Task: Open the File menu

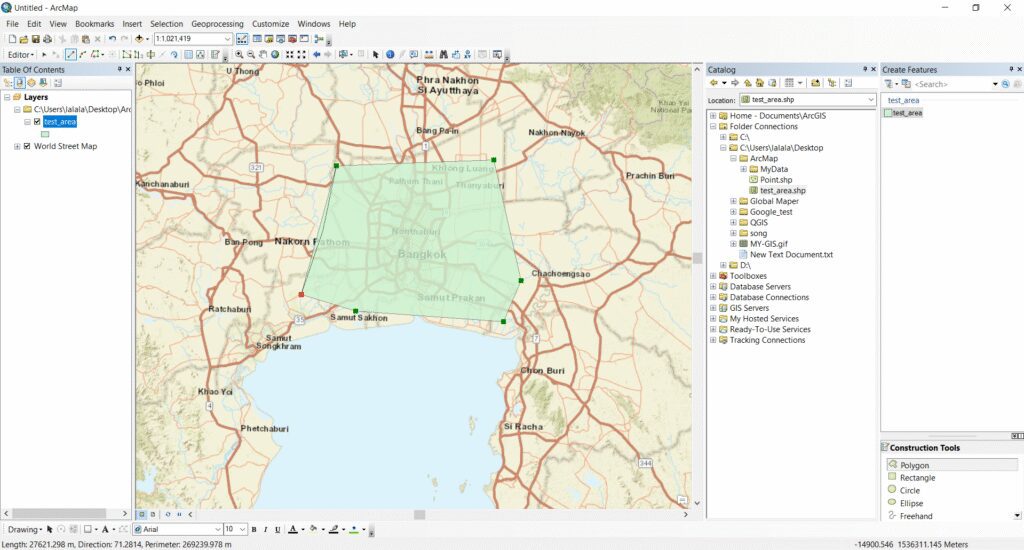Action: (x=12, y=24)
